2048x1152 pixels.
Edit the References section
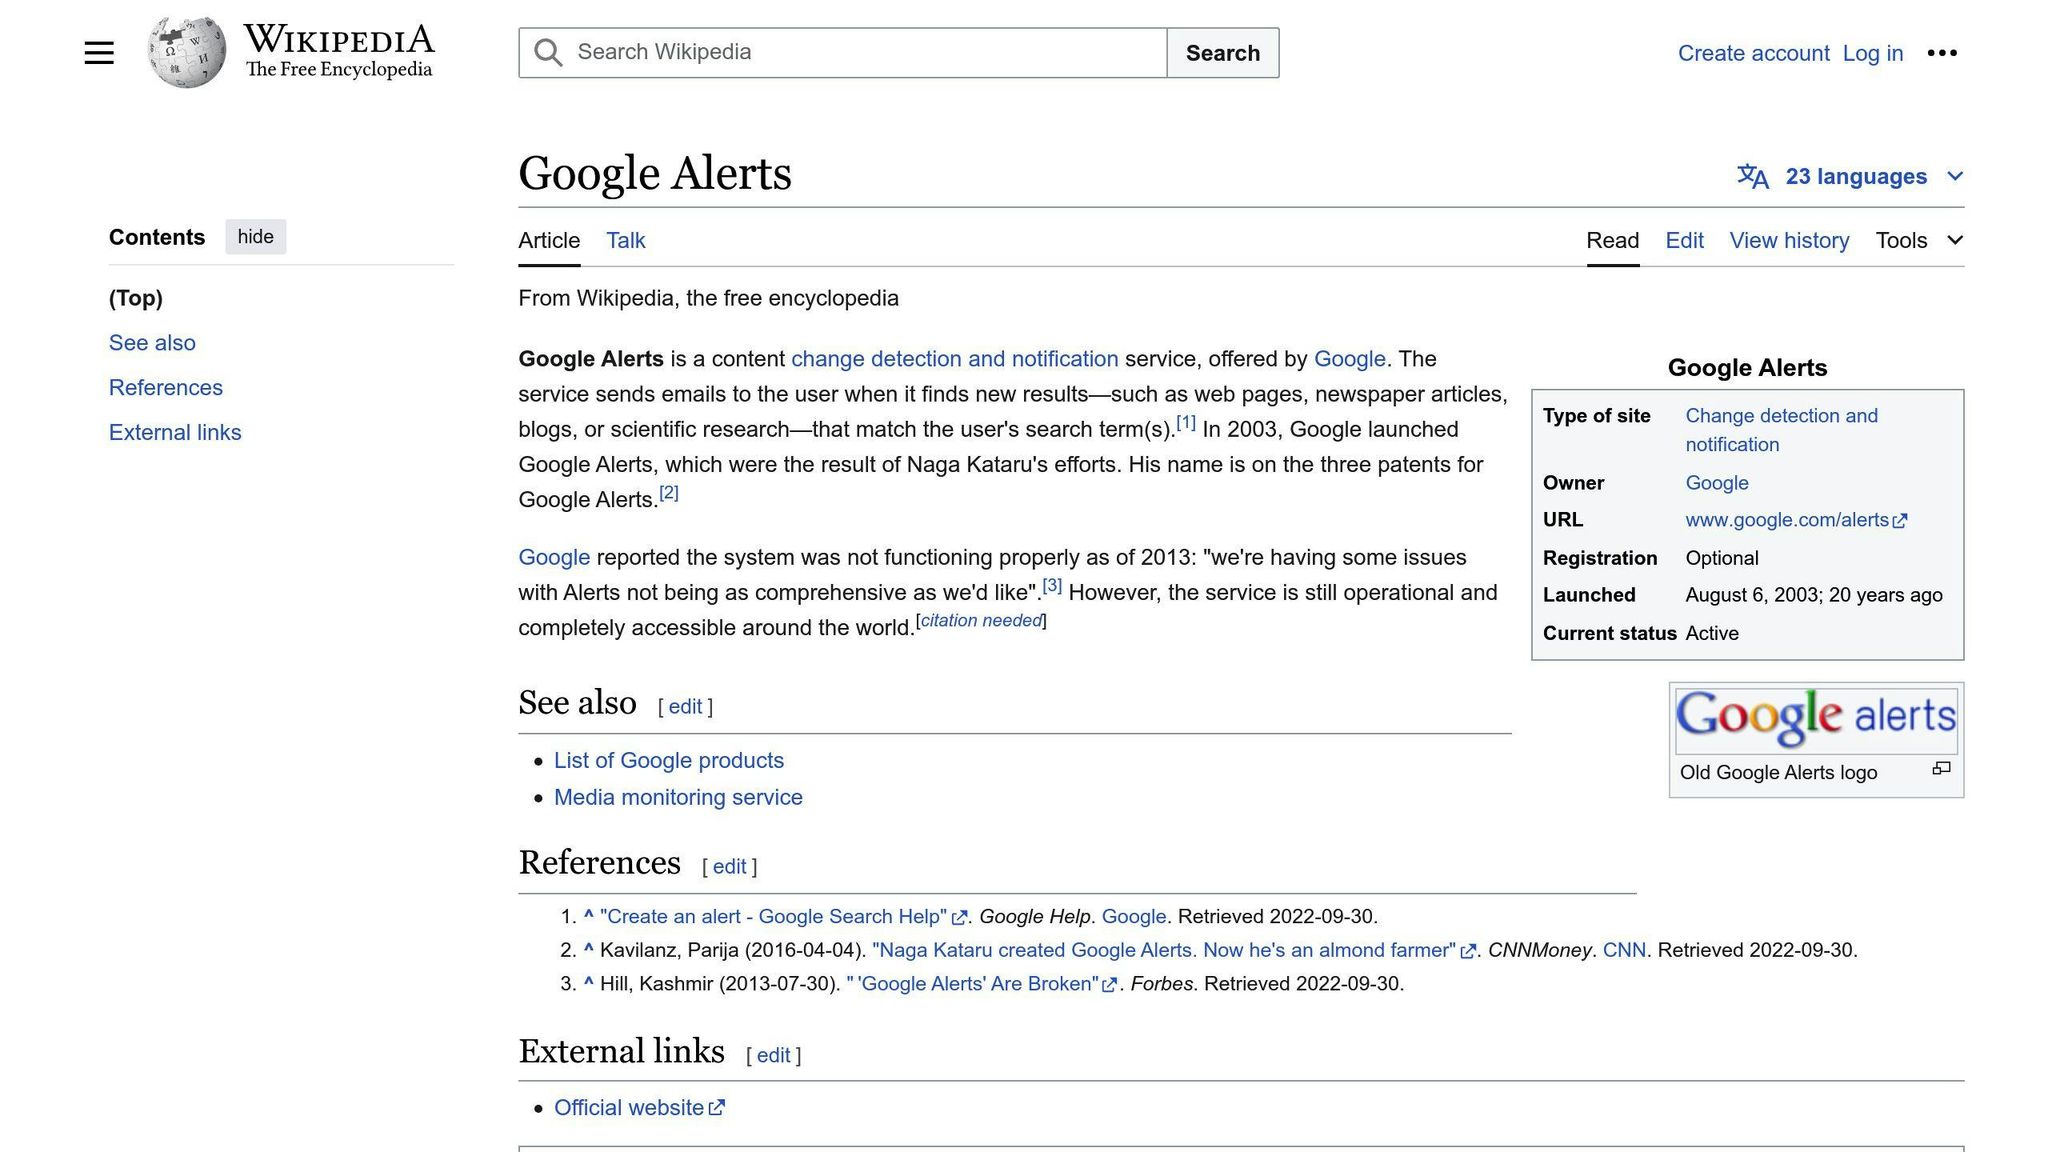click(729, 867)
